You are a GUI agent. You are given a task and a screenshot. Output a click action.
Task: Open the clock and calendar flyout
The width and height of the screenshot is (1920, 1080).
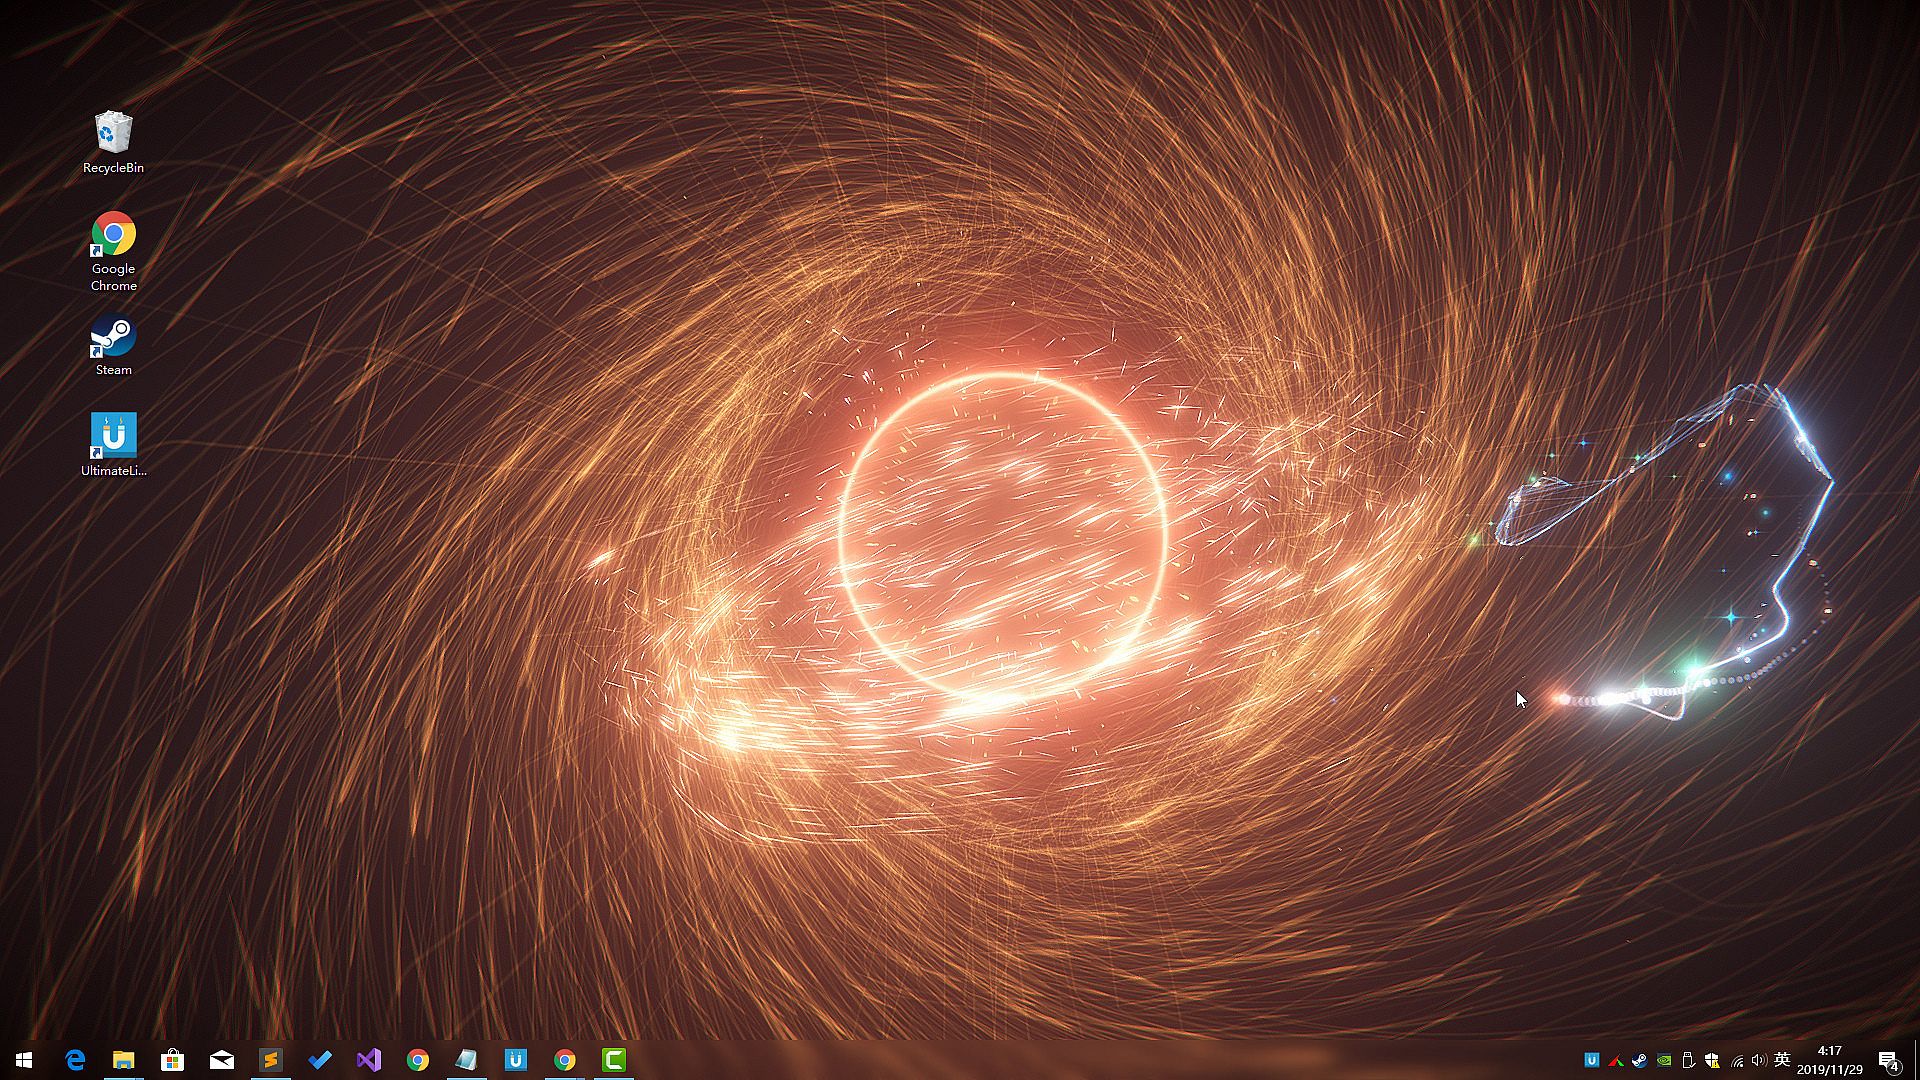click(1829, 1060)
